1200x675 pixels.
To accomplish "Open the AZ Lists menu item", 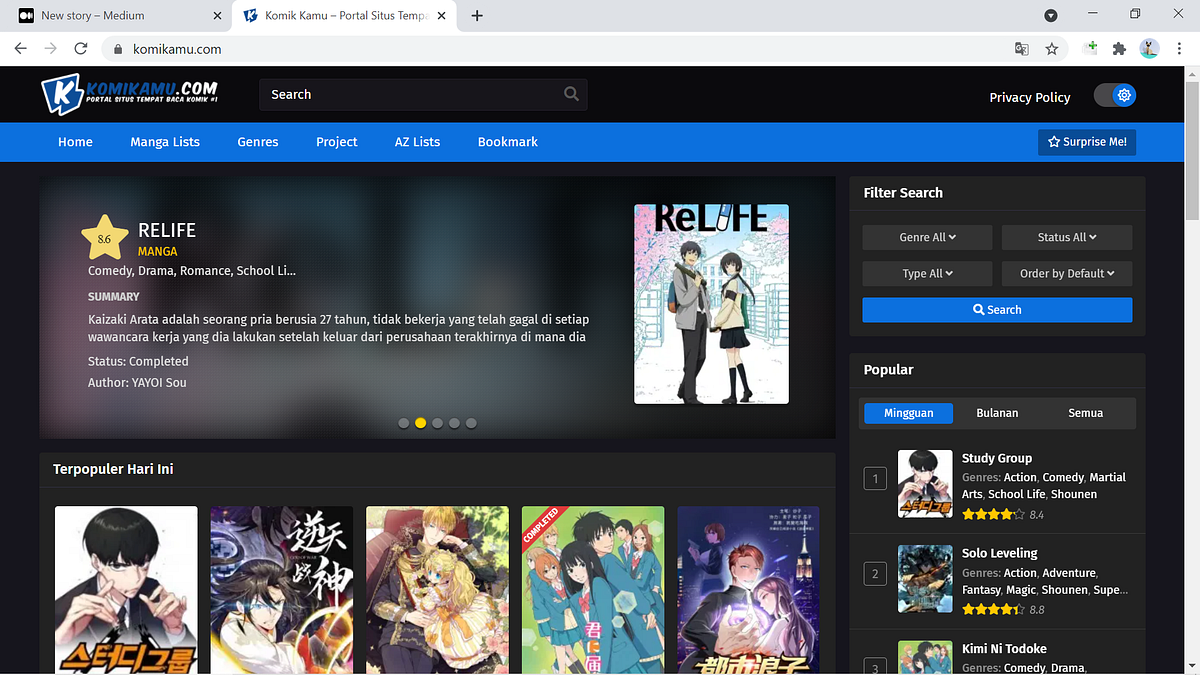I will [x=417, y=142].
